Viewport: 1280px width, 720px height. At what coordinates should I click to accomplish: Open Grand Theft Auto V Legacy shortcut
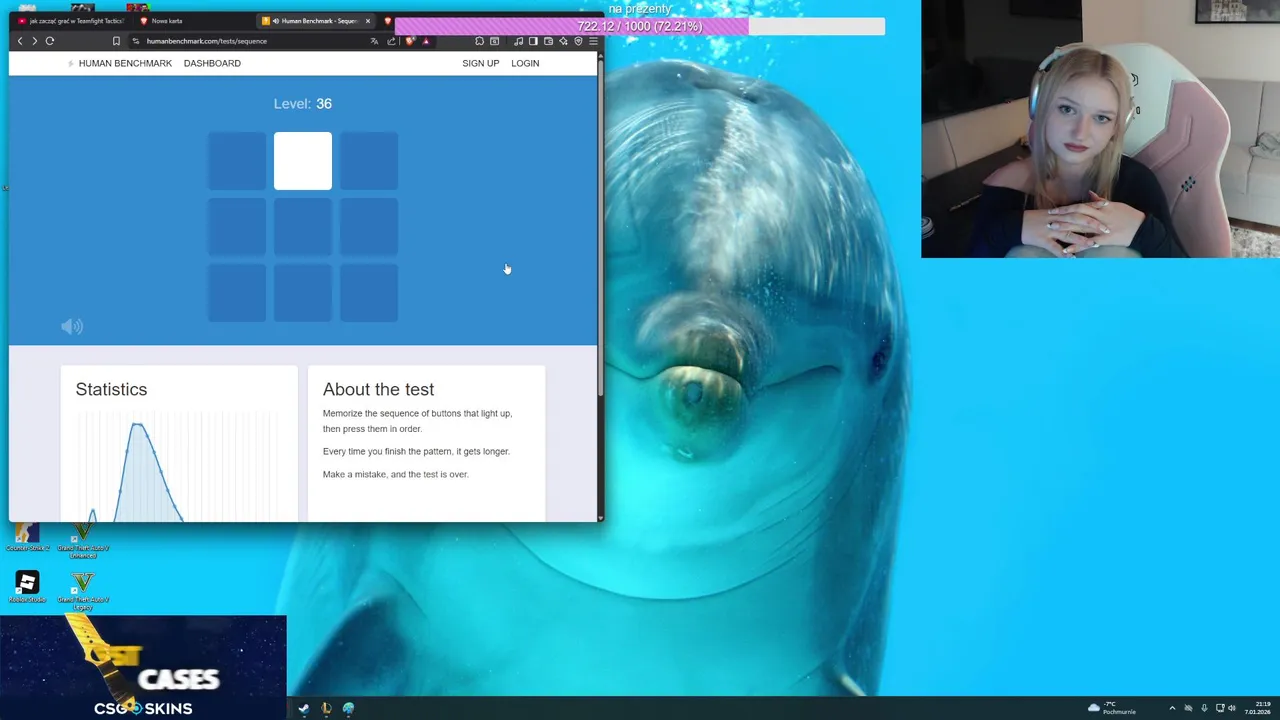coord(83,591)
